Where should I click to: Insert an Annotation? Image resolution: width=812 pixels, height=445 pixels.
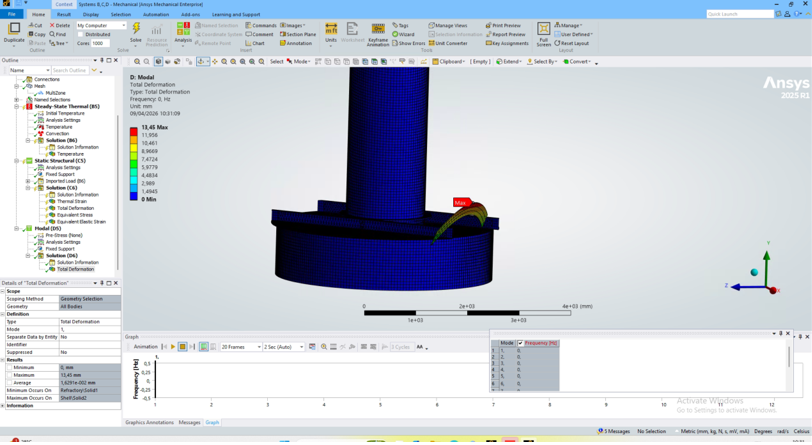[x=296, y=43]
